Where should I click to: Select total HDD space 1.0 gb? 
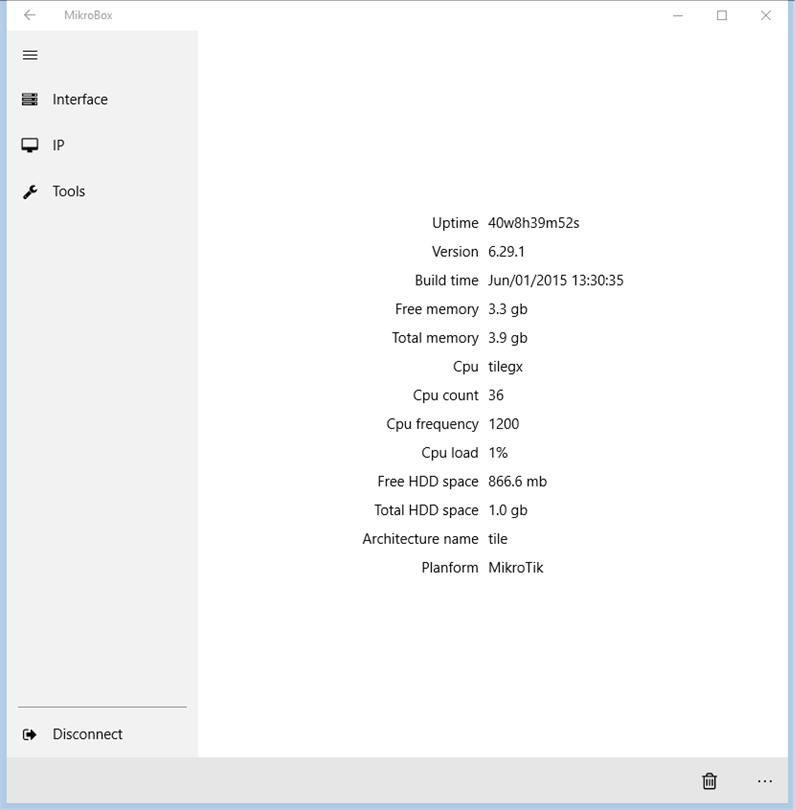pyautogui.click(x=508, y=510)
